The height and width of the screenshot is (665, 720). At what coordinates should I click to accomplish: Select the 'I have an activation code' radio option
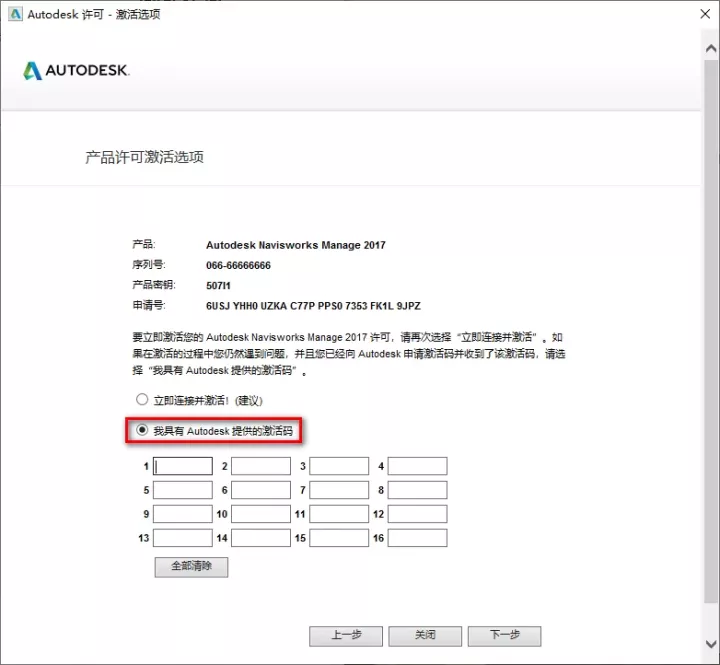pyautogui.click(x=142, y=430)
